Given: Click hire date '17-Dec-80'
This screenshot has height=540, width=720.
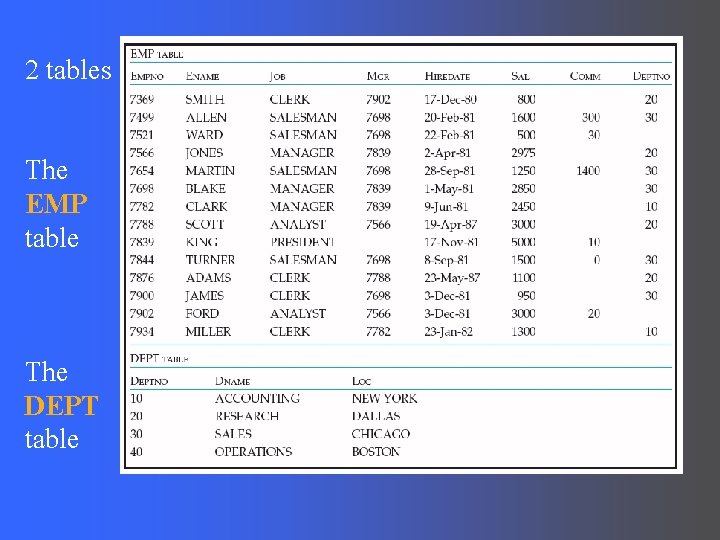Looking at the screenshot, I should click(x=450, y=100).
